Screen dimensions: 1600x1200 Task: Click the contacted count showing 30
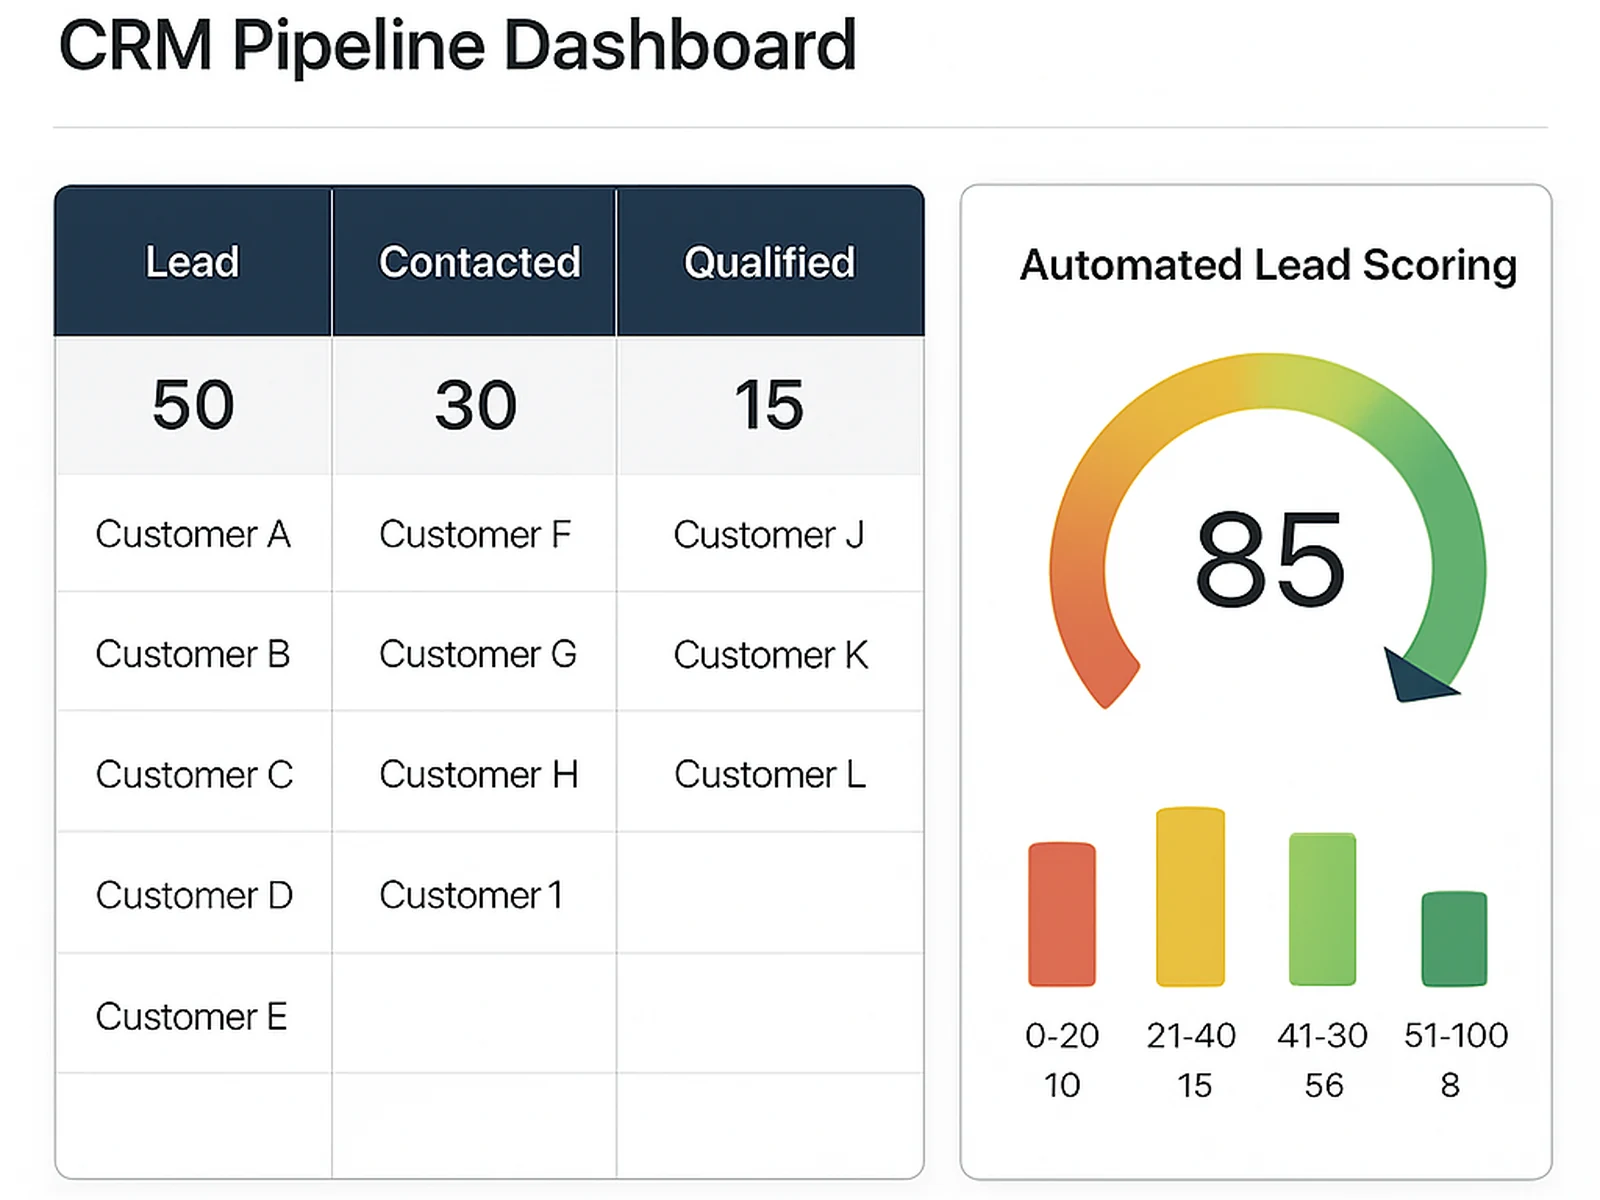point(475,404)
